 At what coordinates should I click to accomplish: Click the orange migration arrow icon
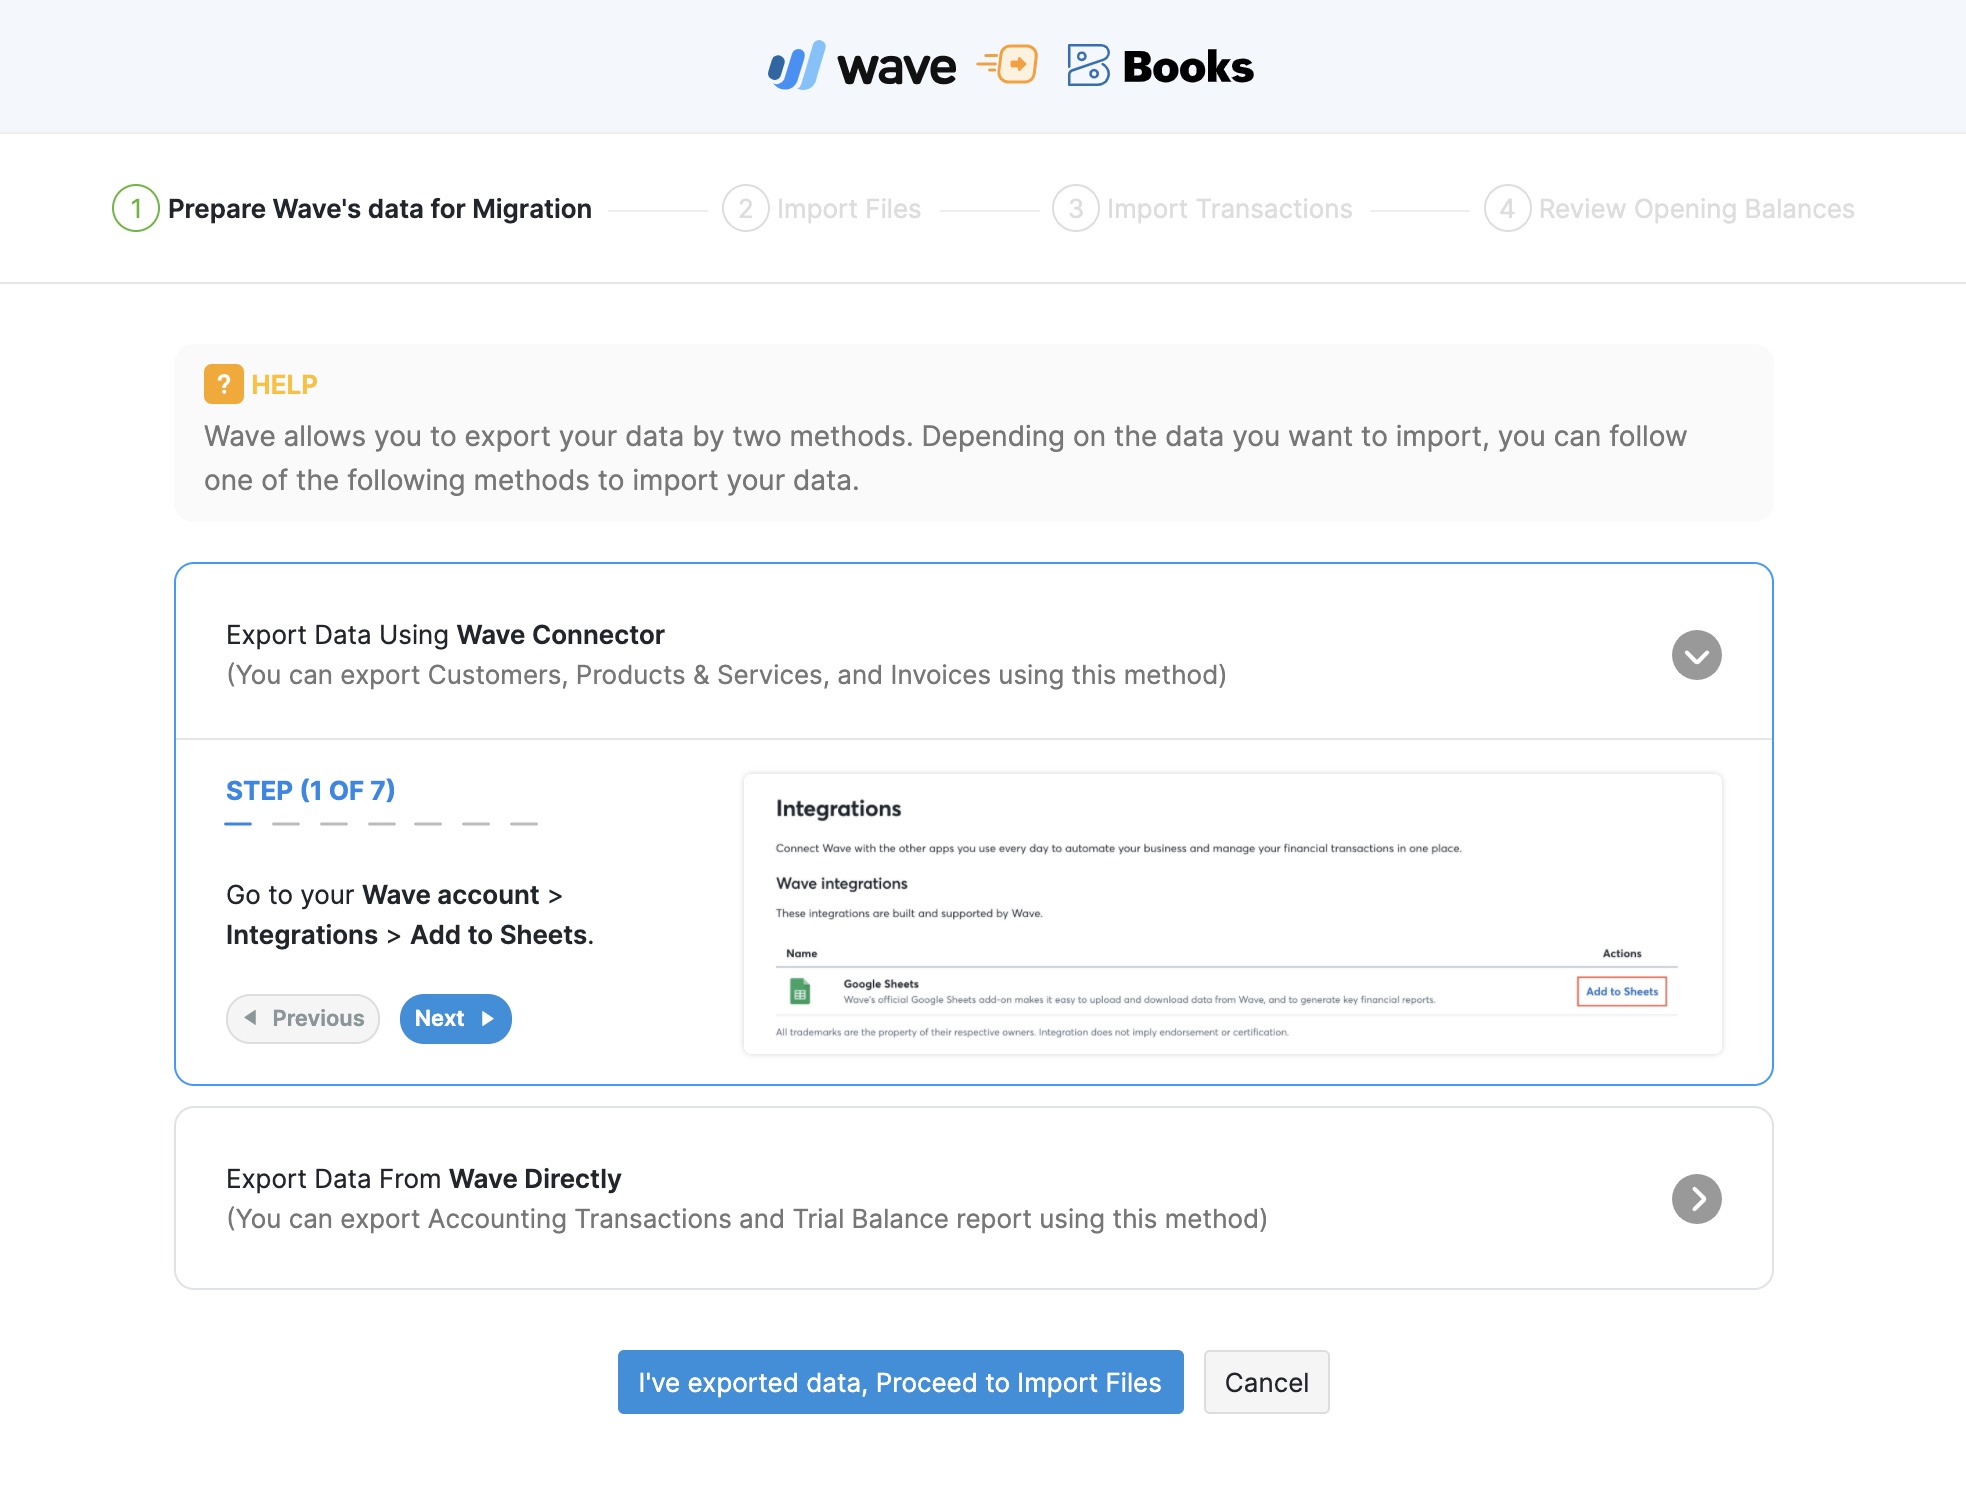pos(1007,65)
